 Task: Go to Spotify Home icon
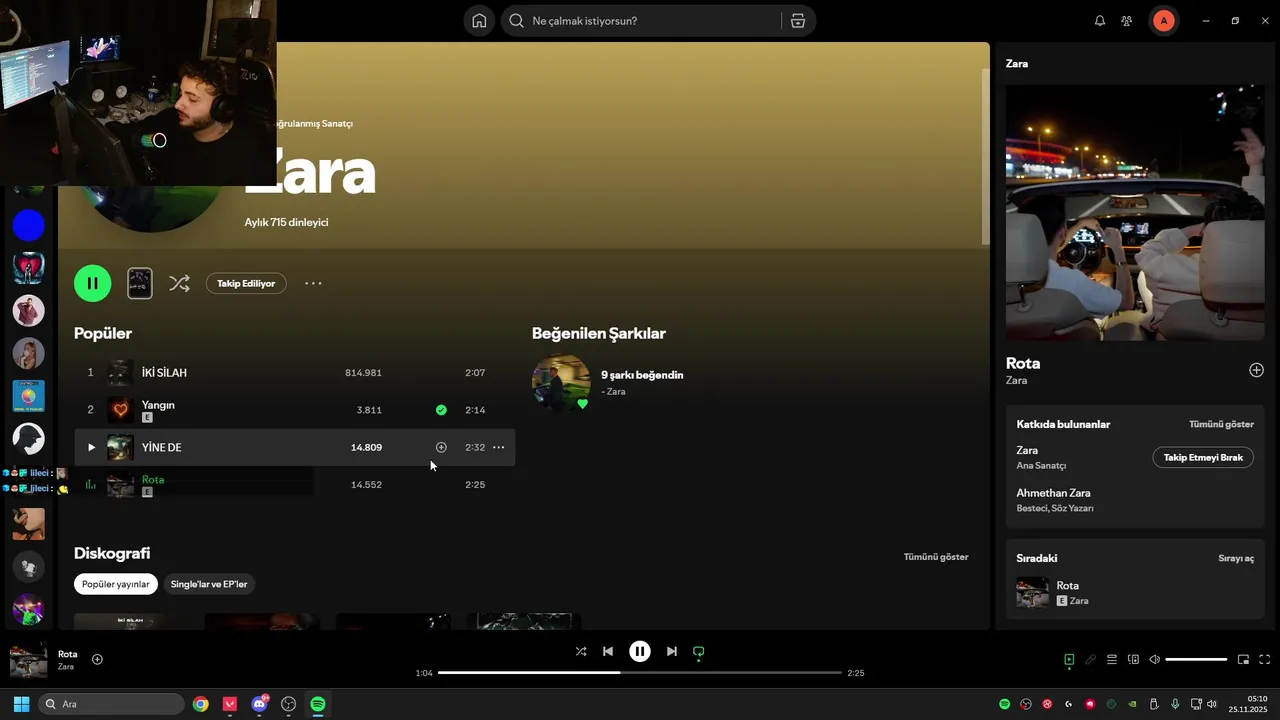(479, 21)
